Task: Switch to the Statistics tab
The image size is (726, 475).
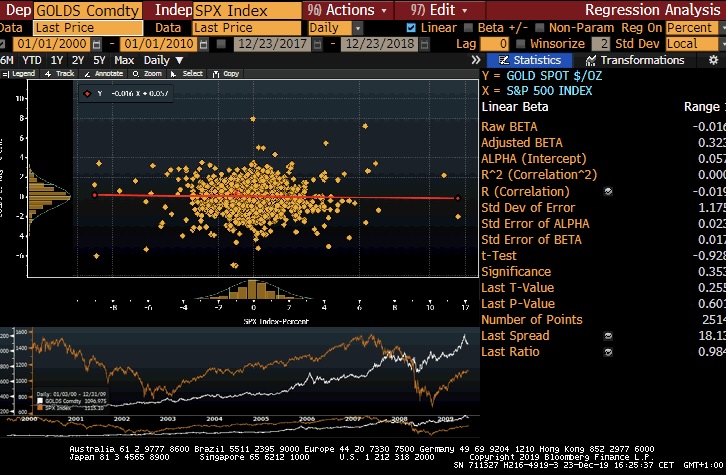Action: [x=529, y=60]
